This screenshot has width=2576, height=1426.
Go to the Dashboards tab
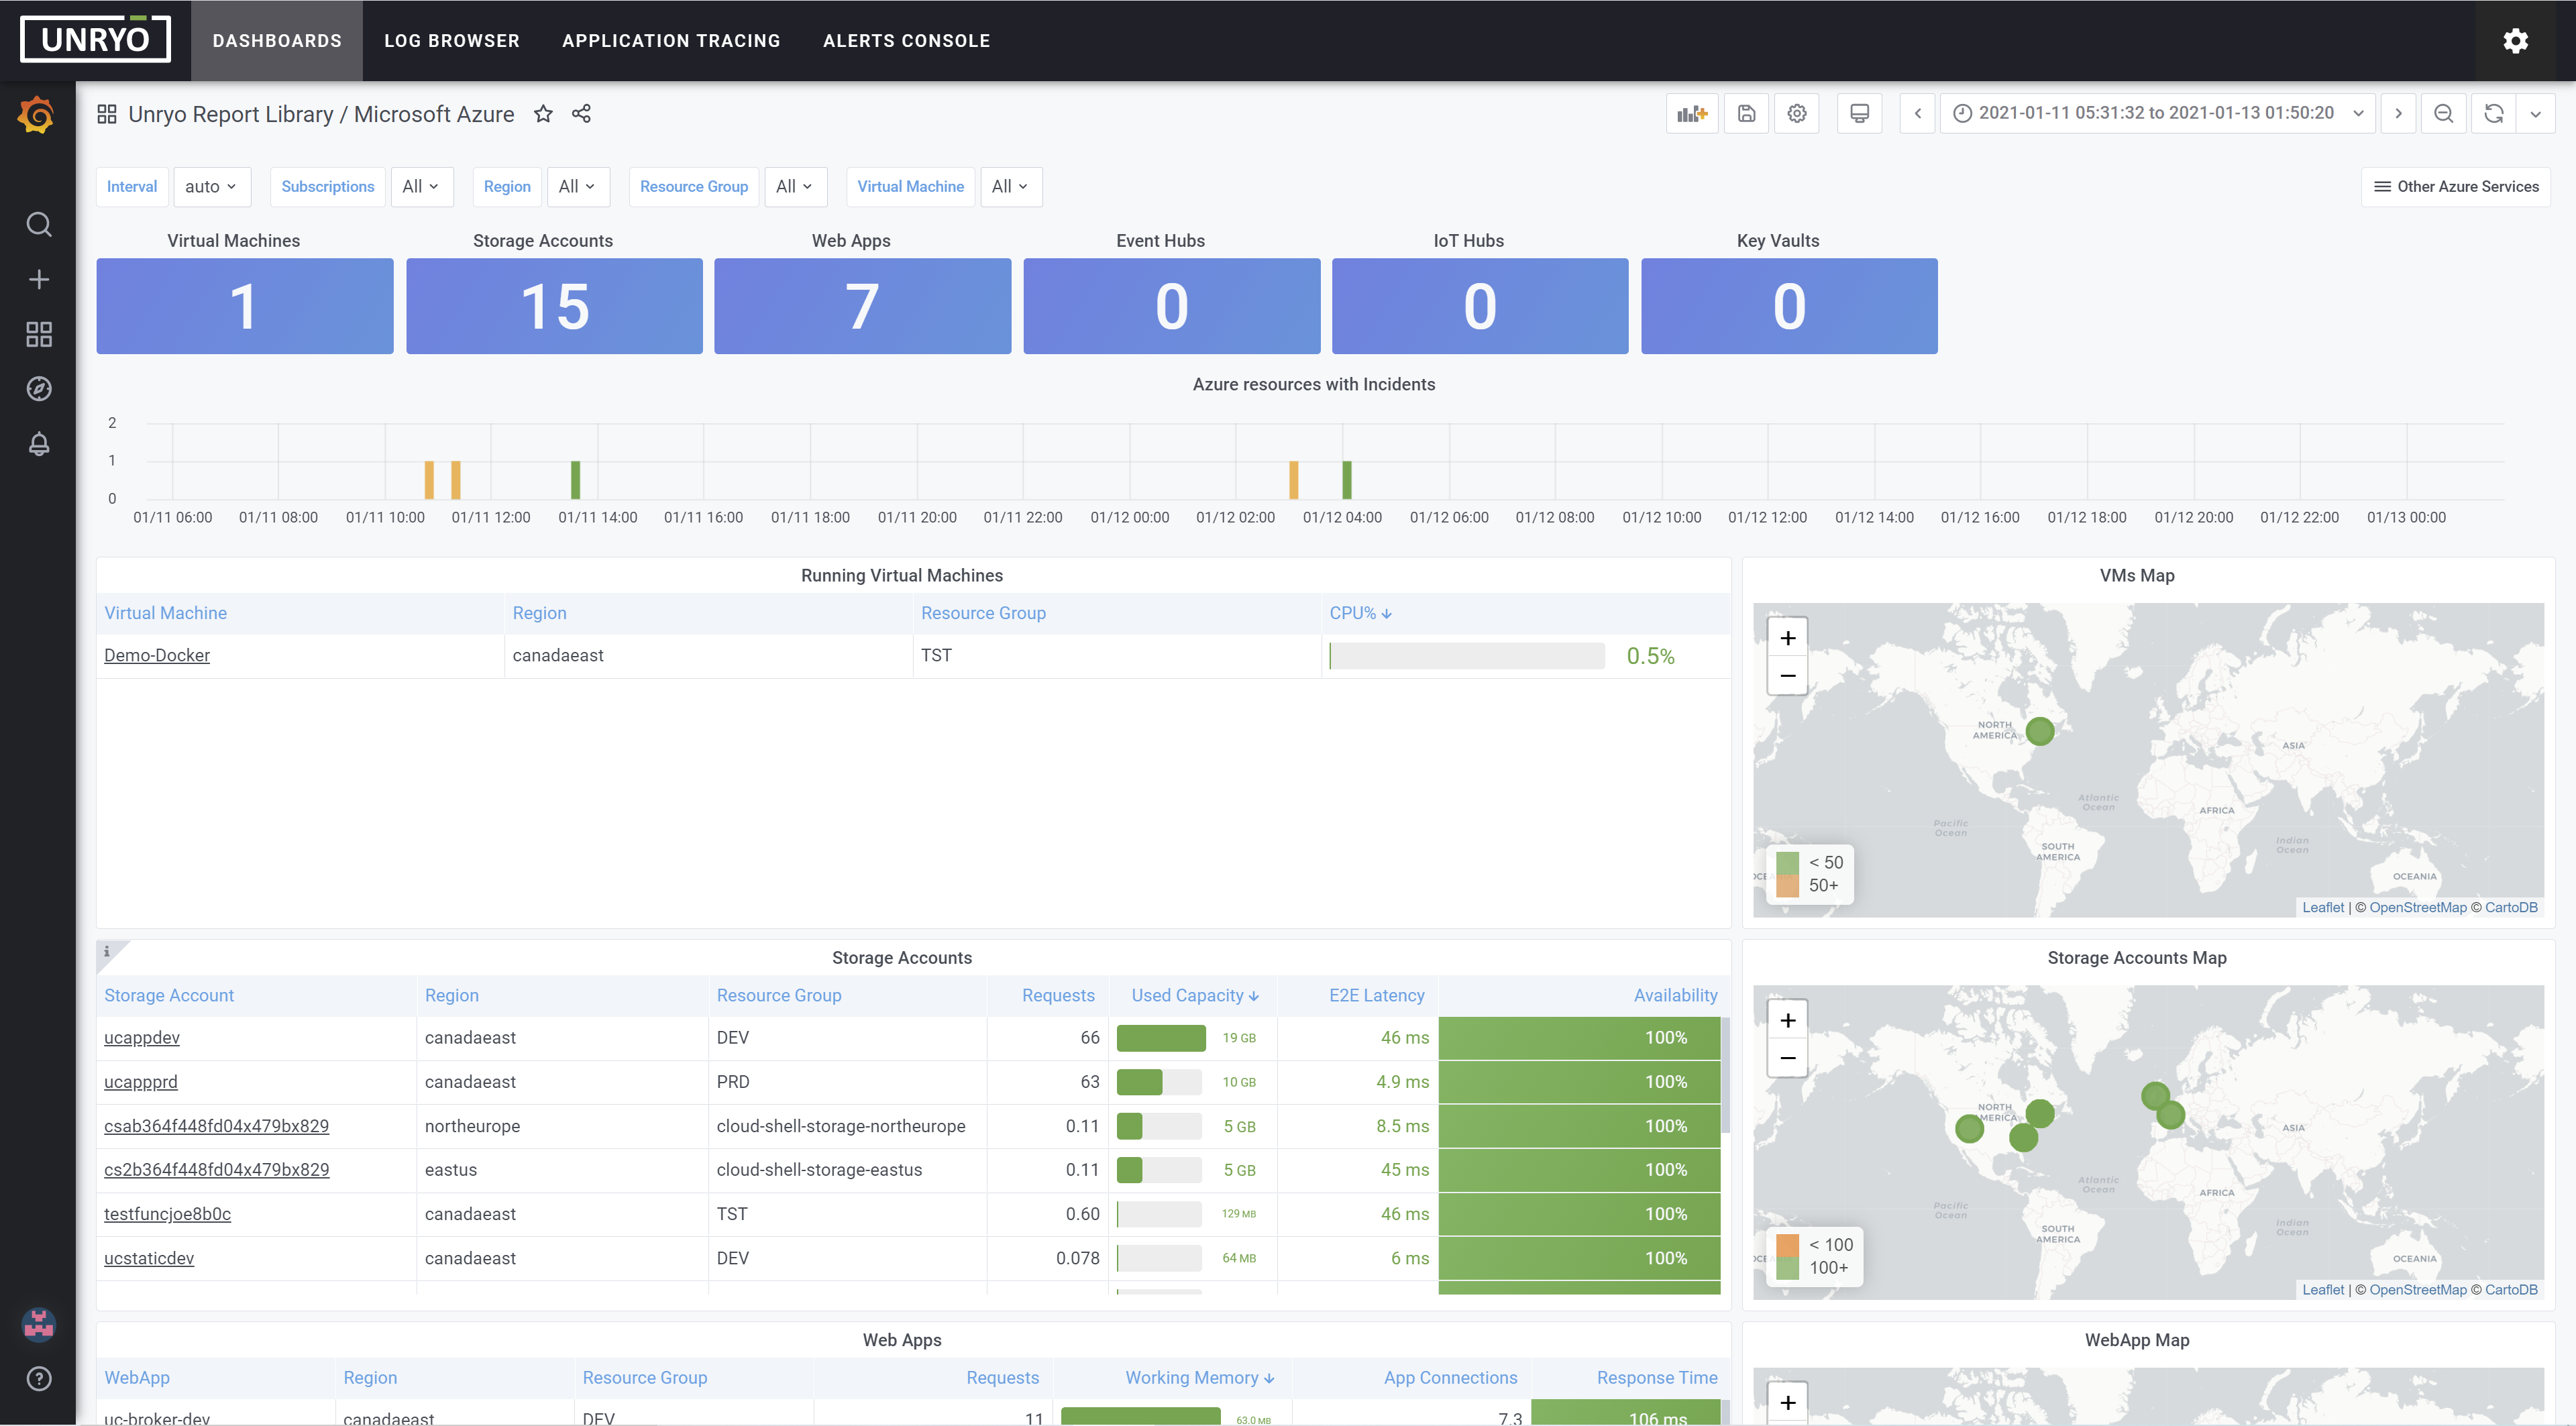click(x=277, y=41)
